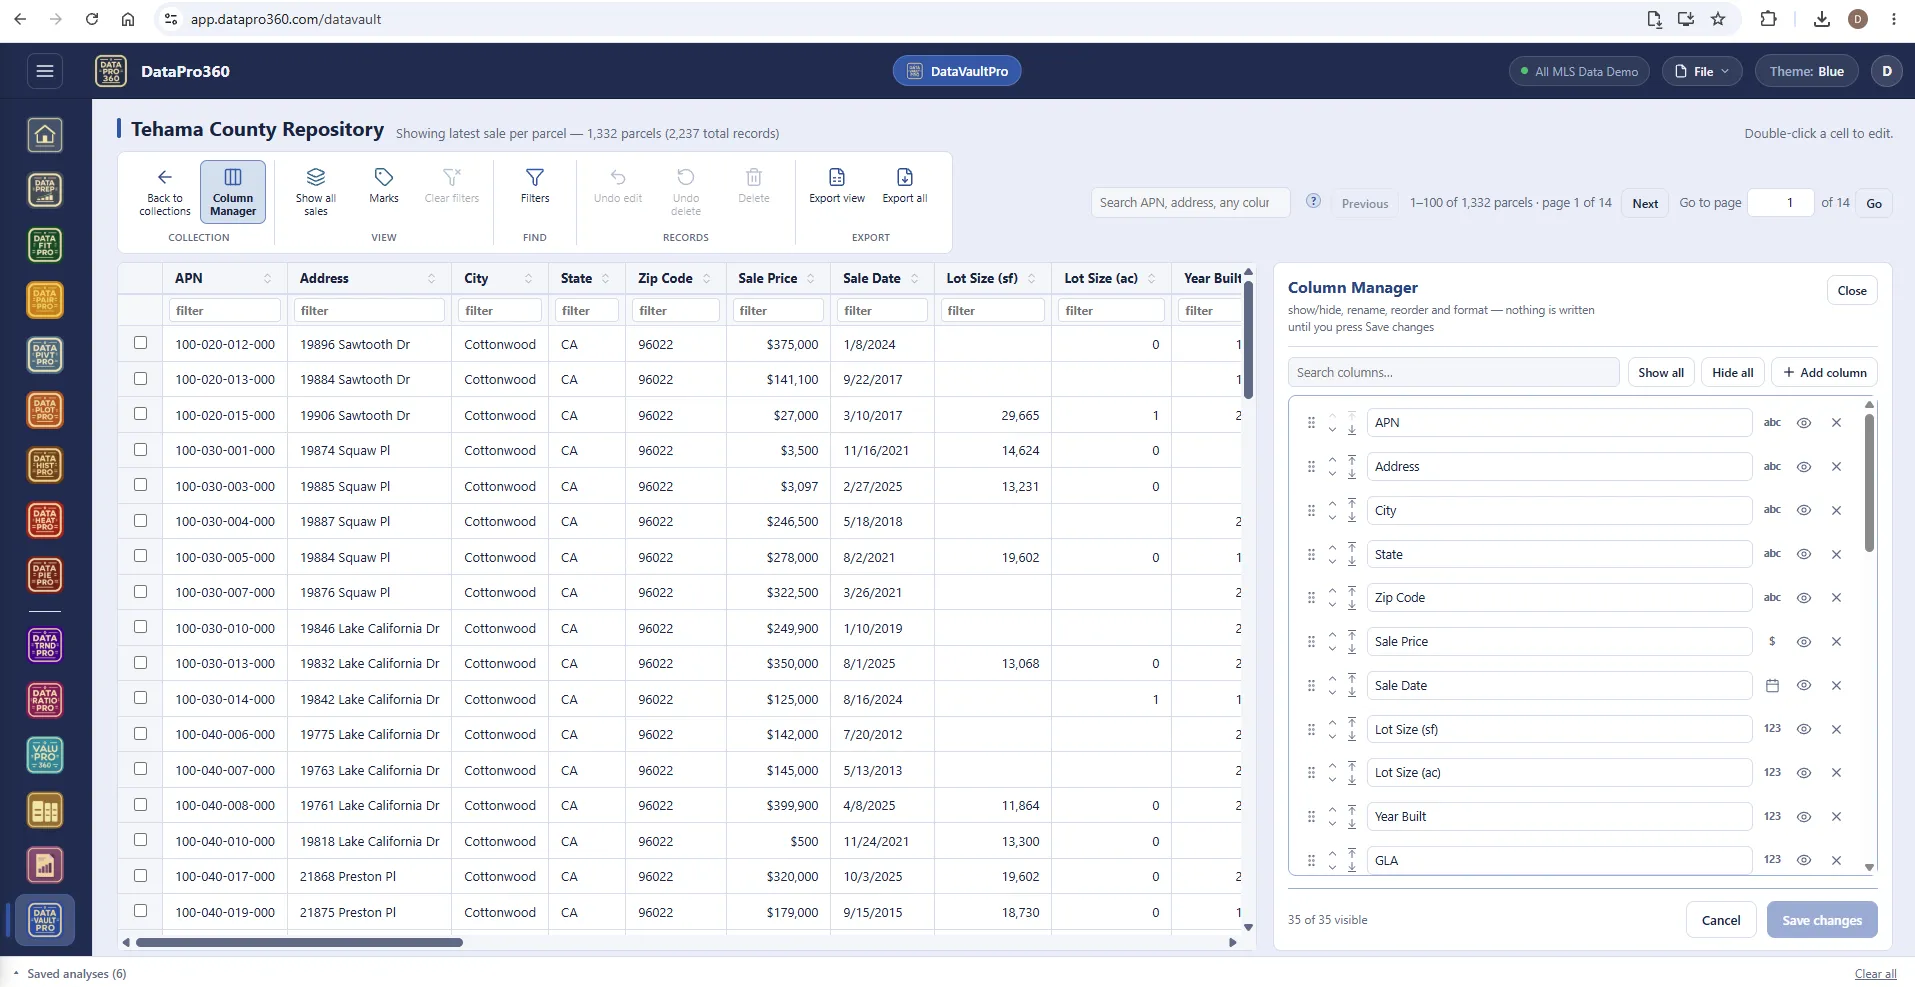Click the table horizontal scrollbar thumb

click(299, 942)
